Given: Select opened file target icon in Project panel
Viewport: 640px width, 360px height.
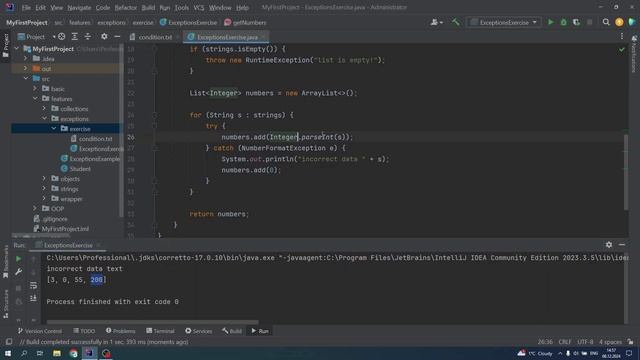Looking at the screenshot, I should point(62,37).
